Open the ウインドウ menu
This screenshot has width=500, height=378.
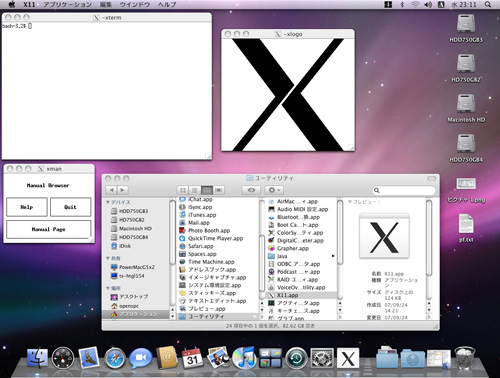click(x=135, y=4)
